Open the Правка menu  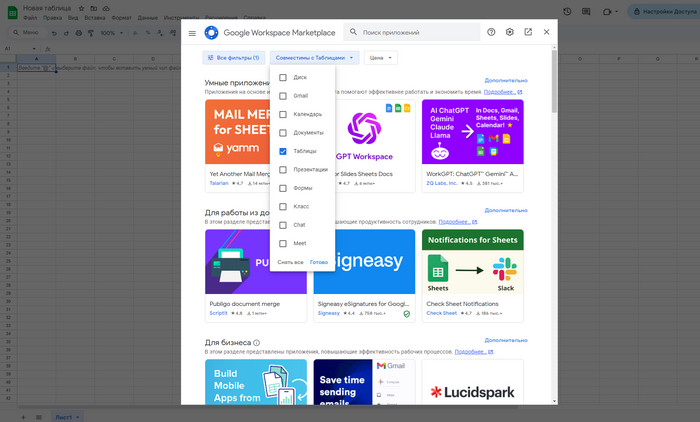(52, 18)
